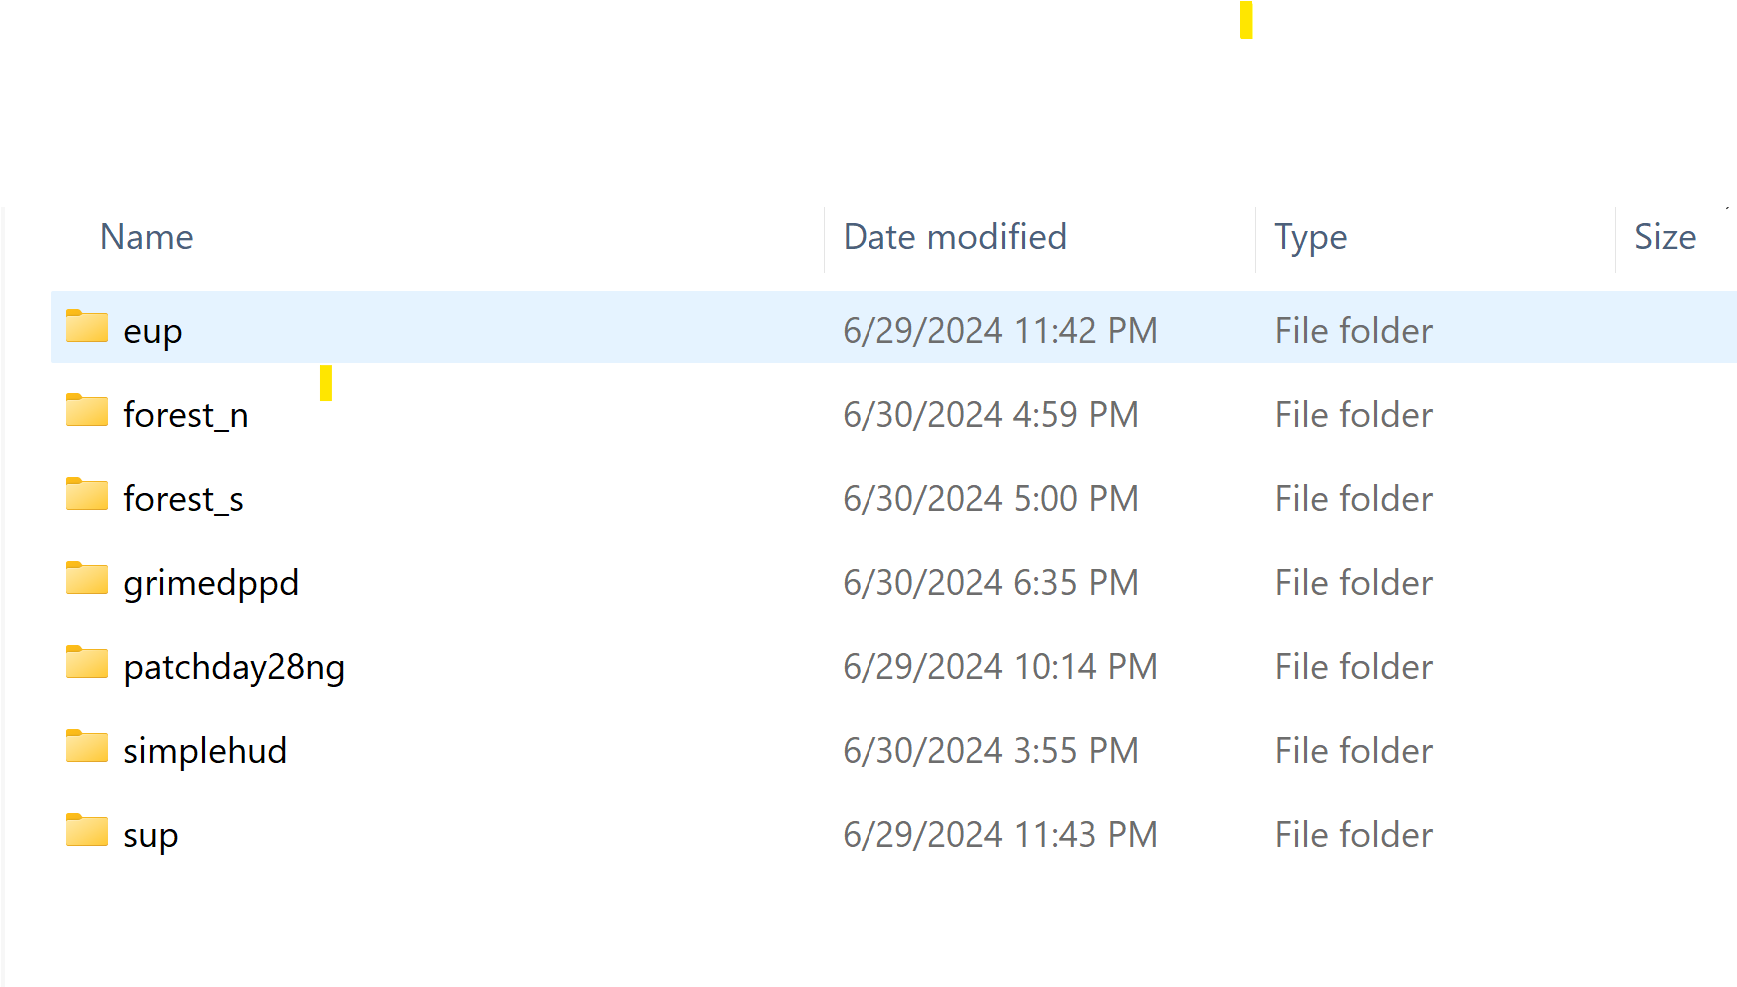The width and height of the screenshot is (1737, 987).
Task: Click the 6/30/2024 6:35 PM date entry
Action: 991,583
